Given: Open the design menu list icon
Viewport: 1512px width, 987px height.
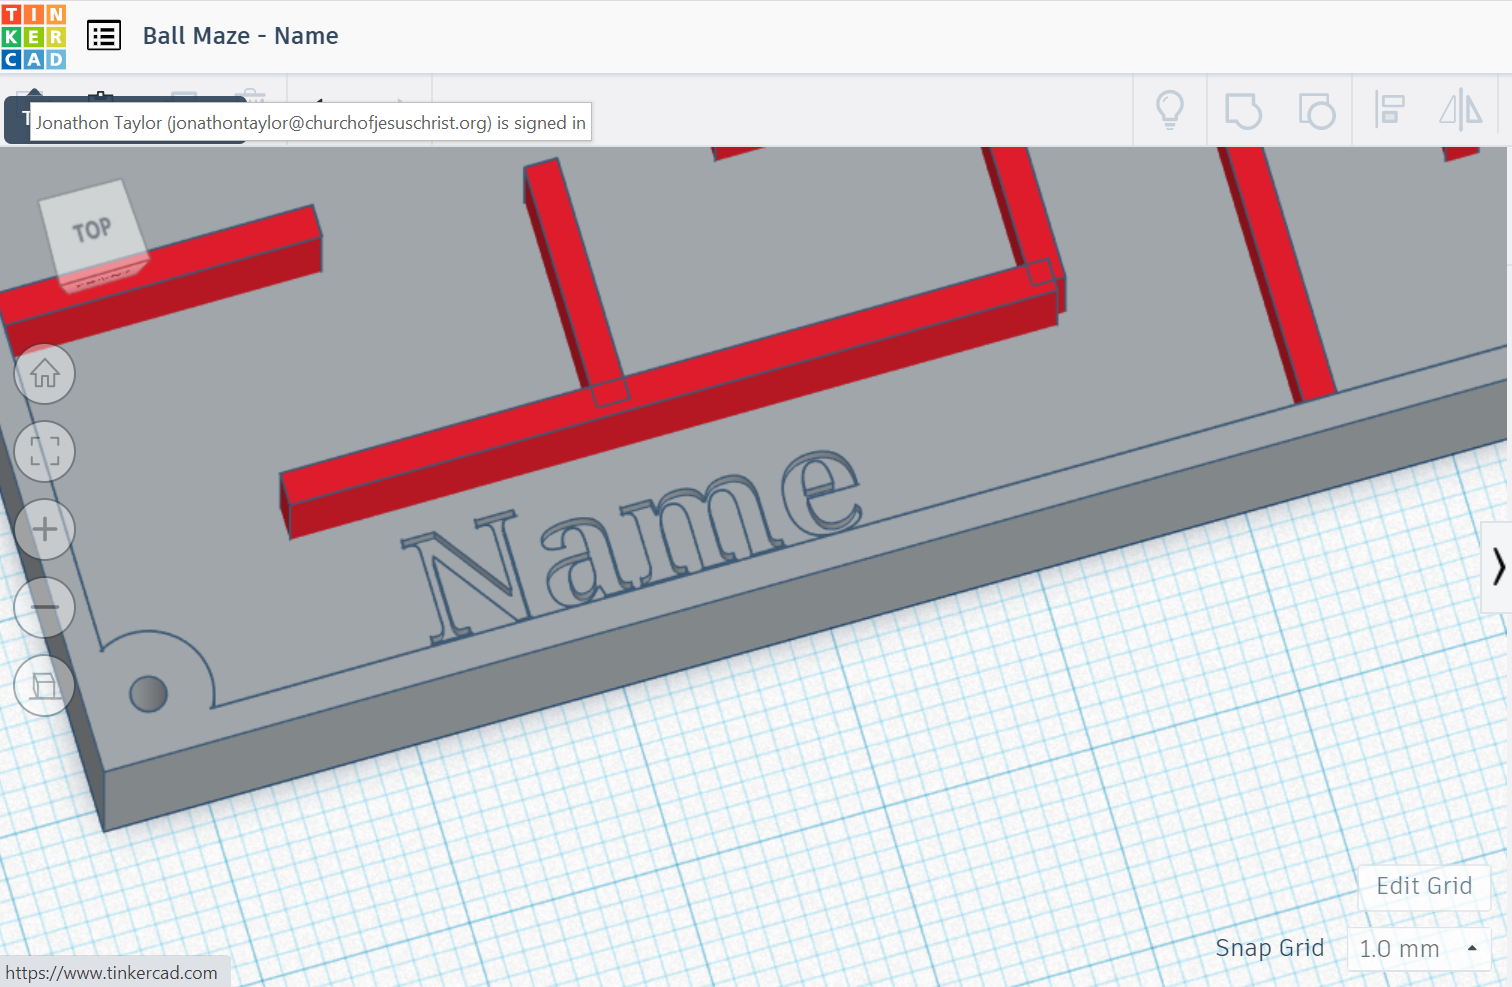Looking at the screenshot, I should tap(103, 34).
